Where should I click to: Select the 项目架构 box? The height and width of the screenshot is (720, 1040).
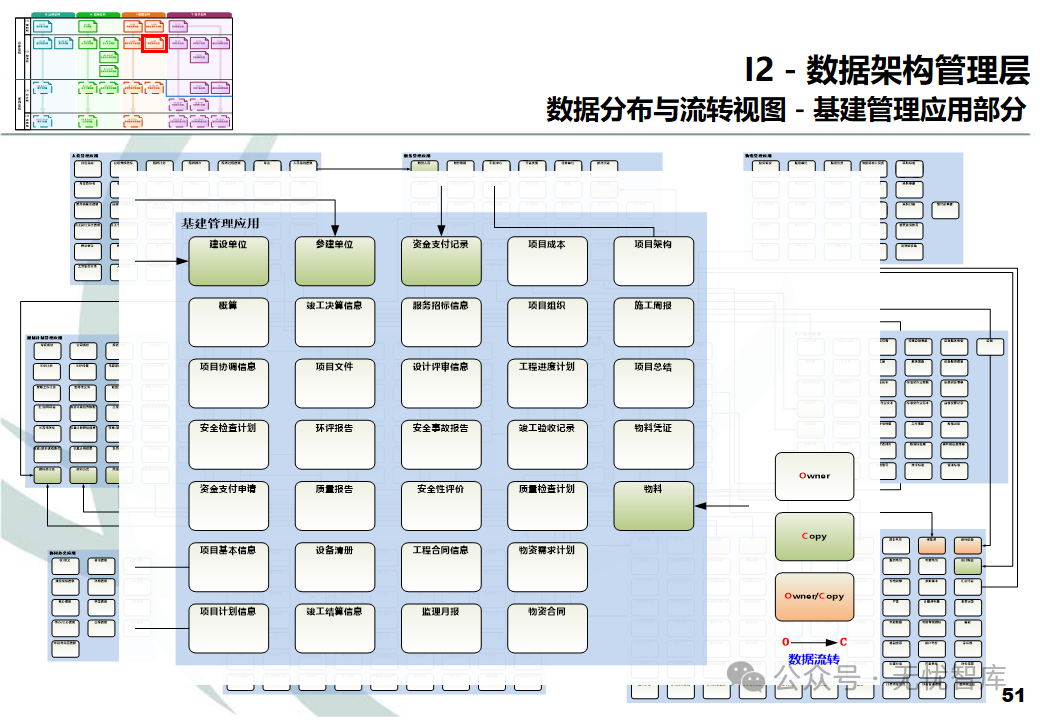coord(653,261)
